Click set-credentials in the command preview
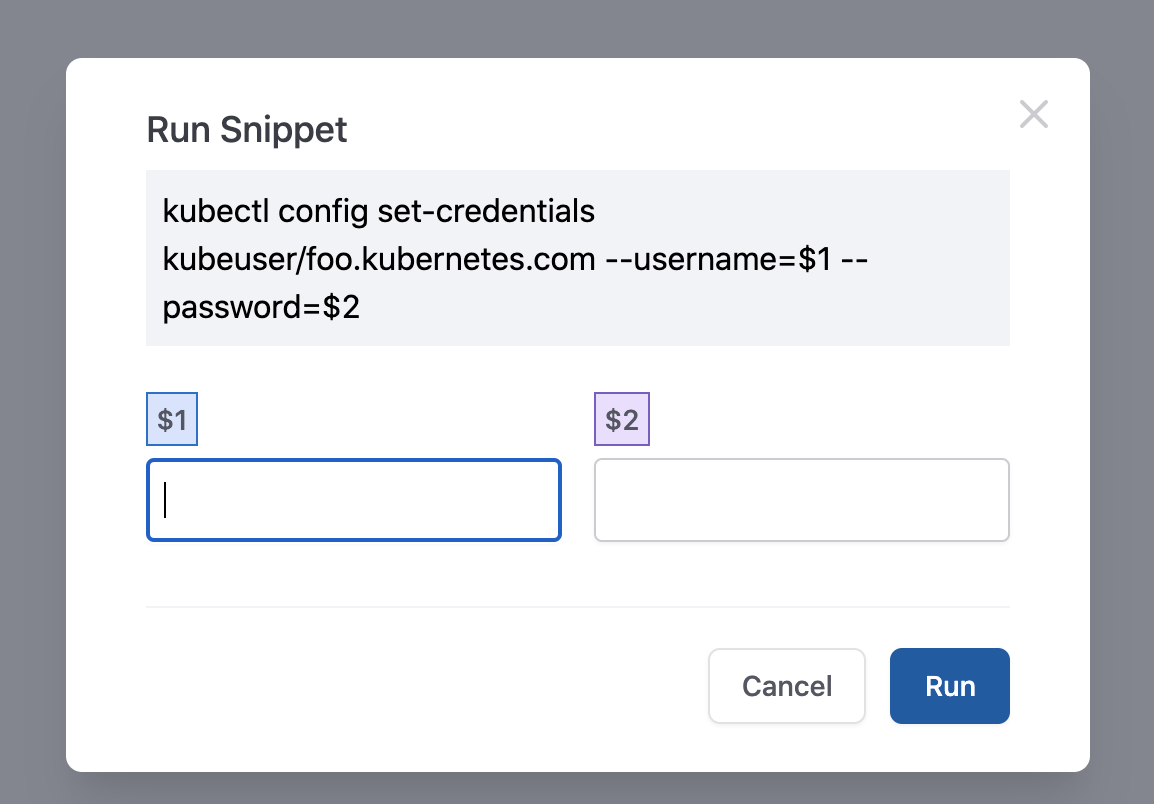This screenshot has height=804, width=1154. pos(486,211)
